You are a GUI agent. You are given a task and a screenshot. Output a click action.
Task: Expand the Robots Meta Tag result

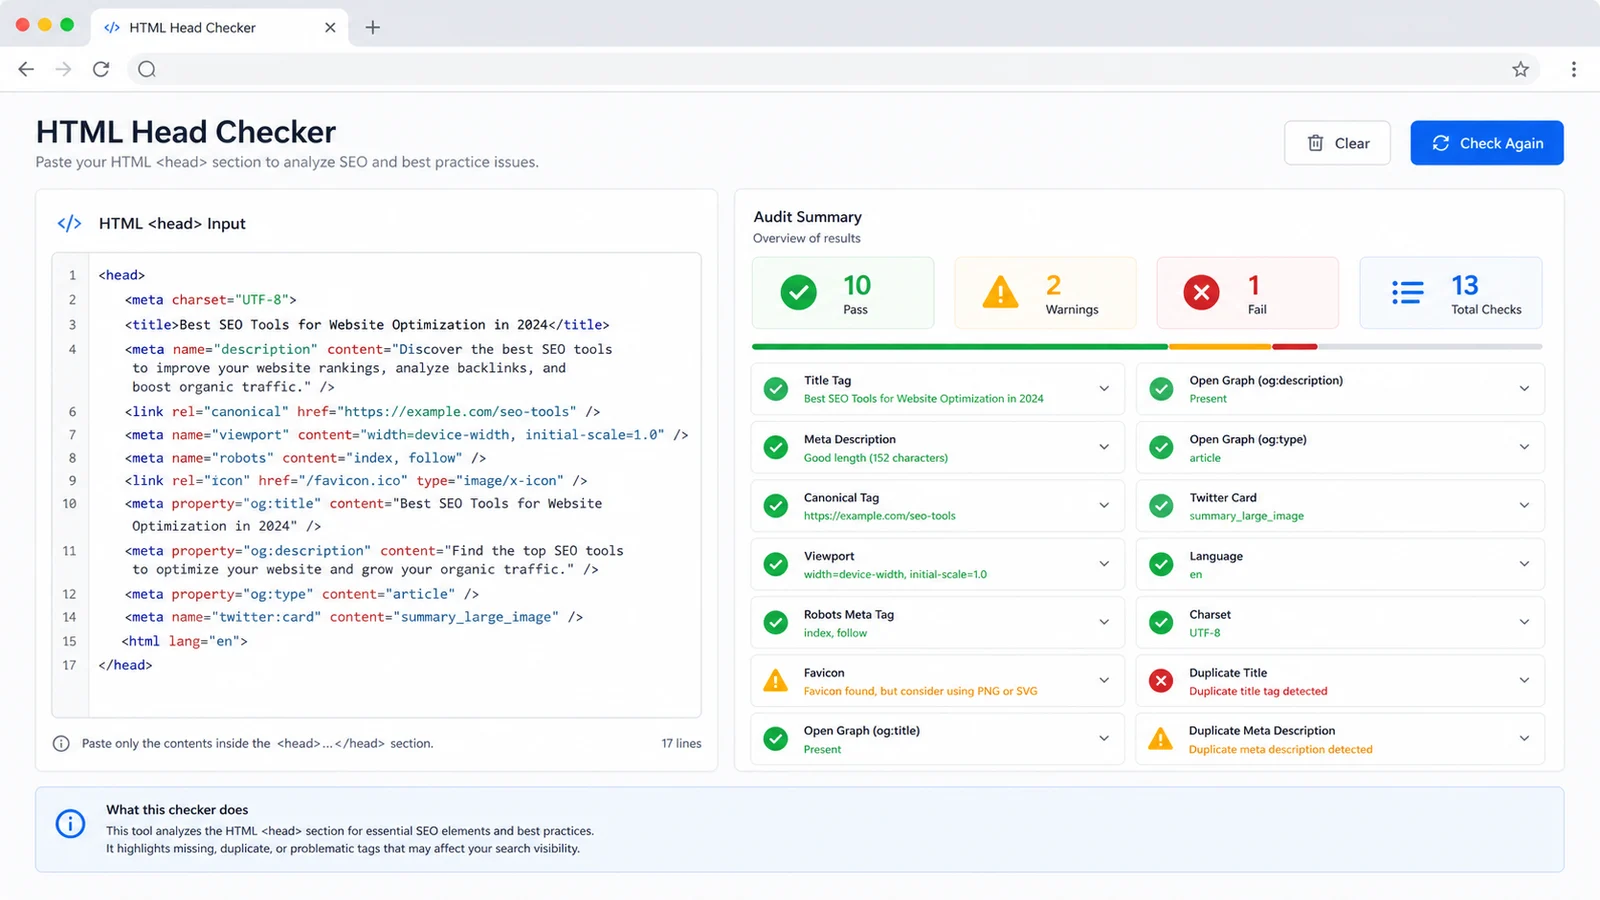(1104, 622)
